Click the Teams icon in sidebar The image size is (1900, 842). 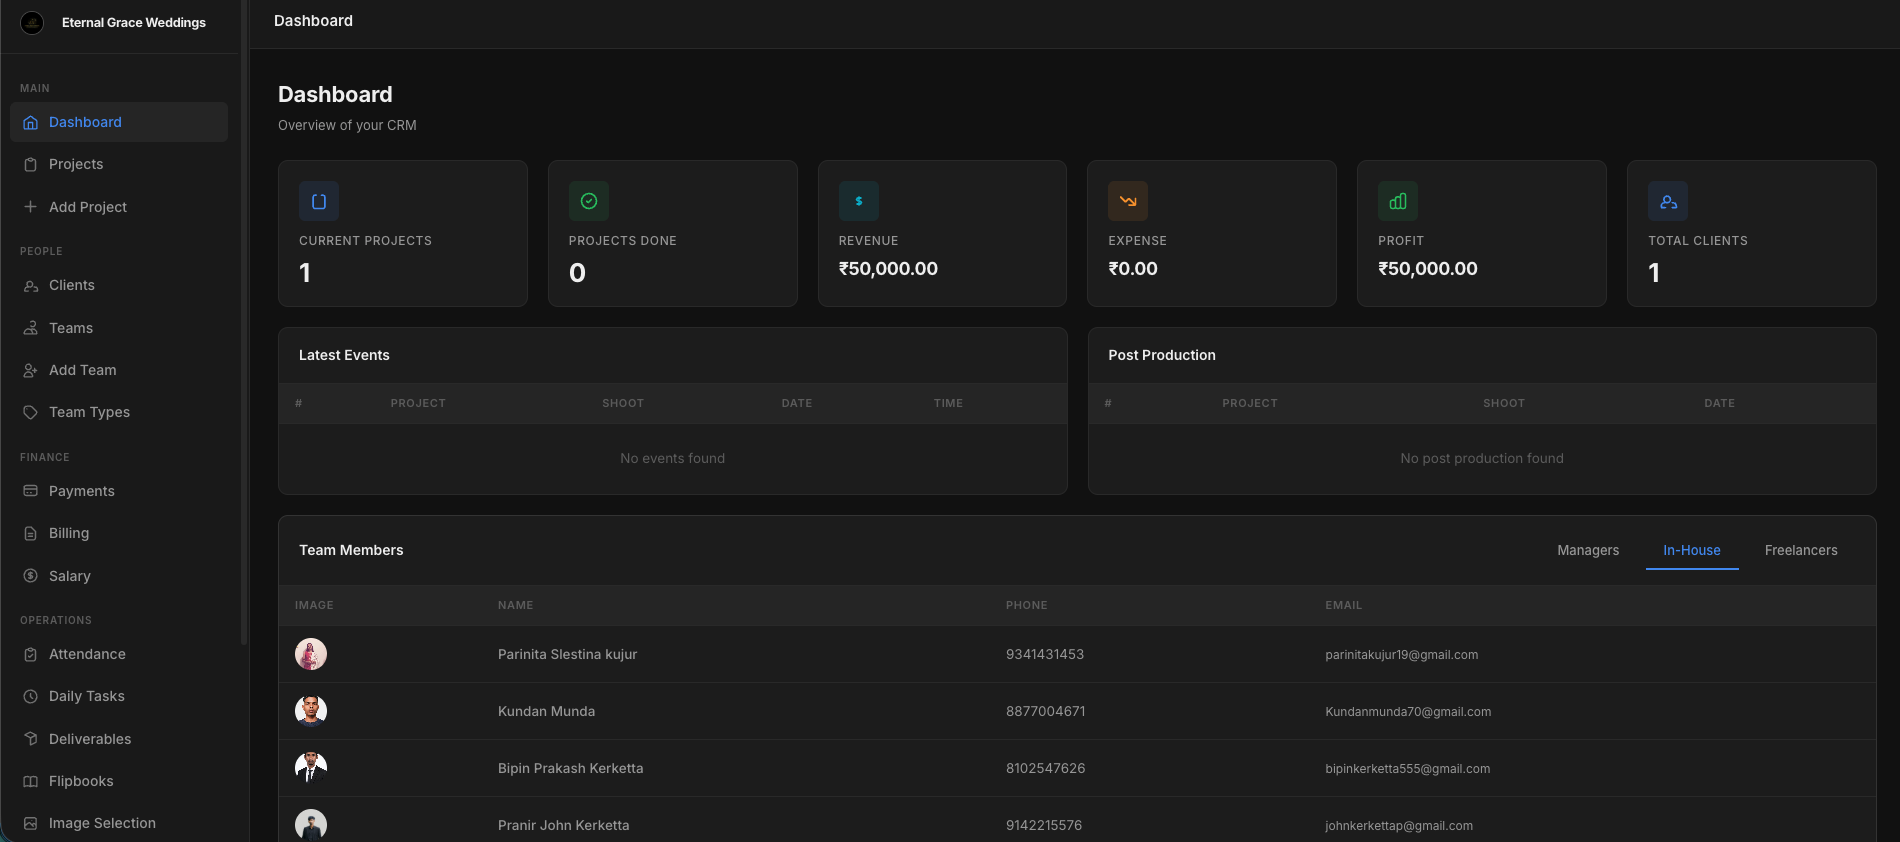tap(30, 328)
